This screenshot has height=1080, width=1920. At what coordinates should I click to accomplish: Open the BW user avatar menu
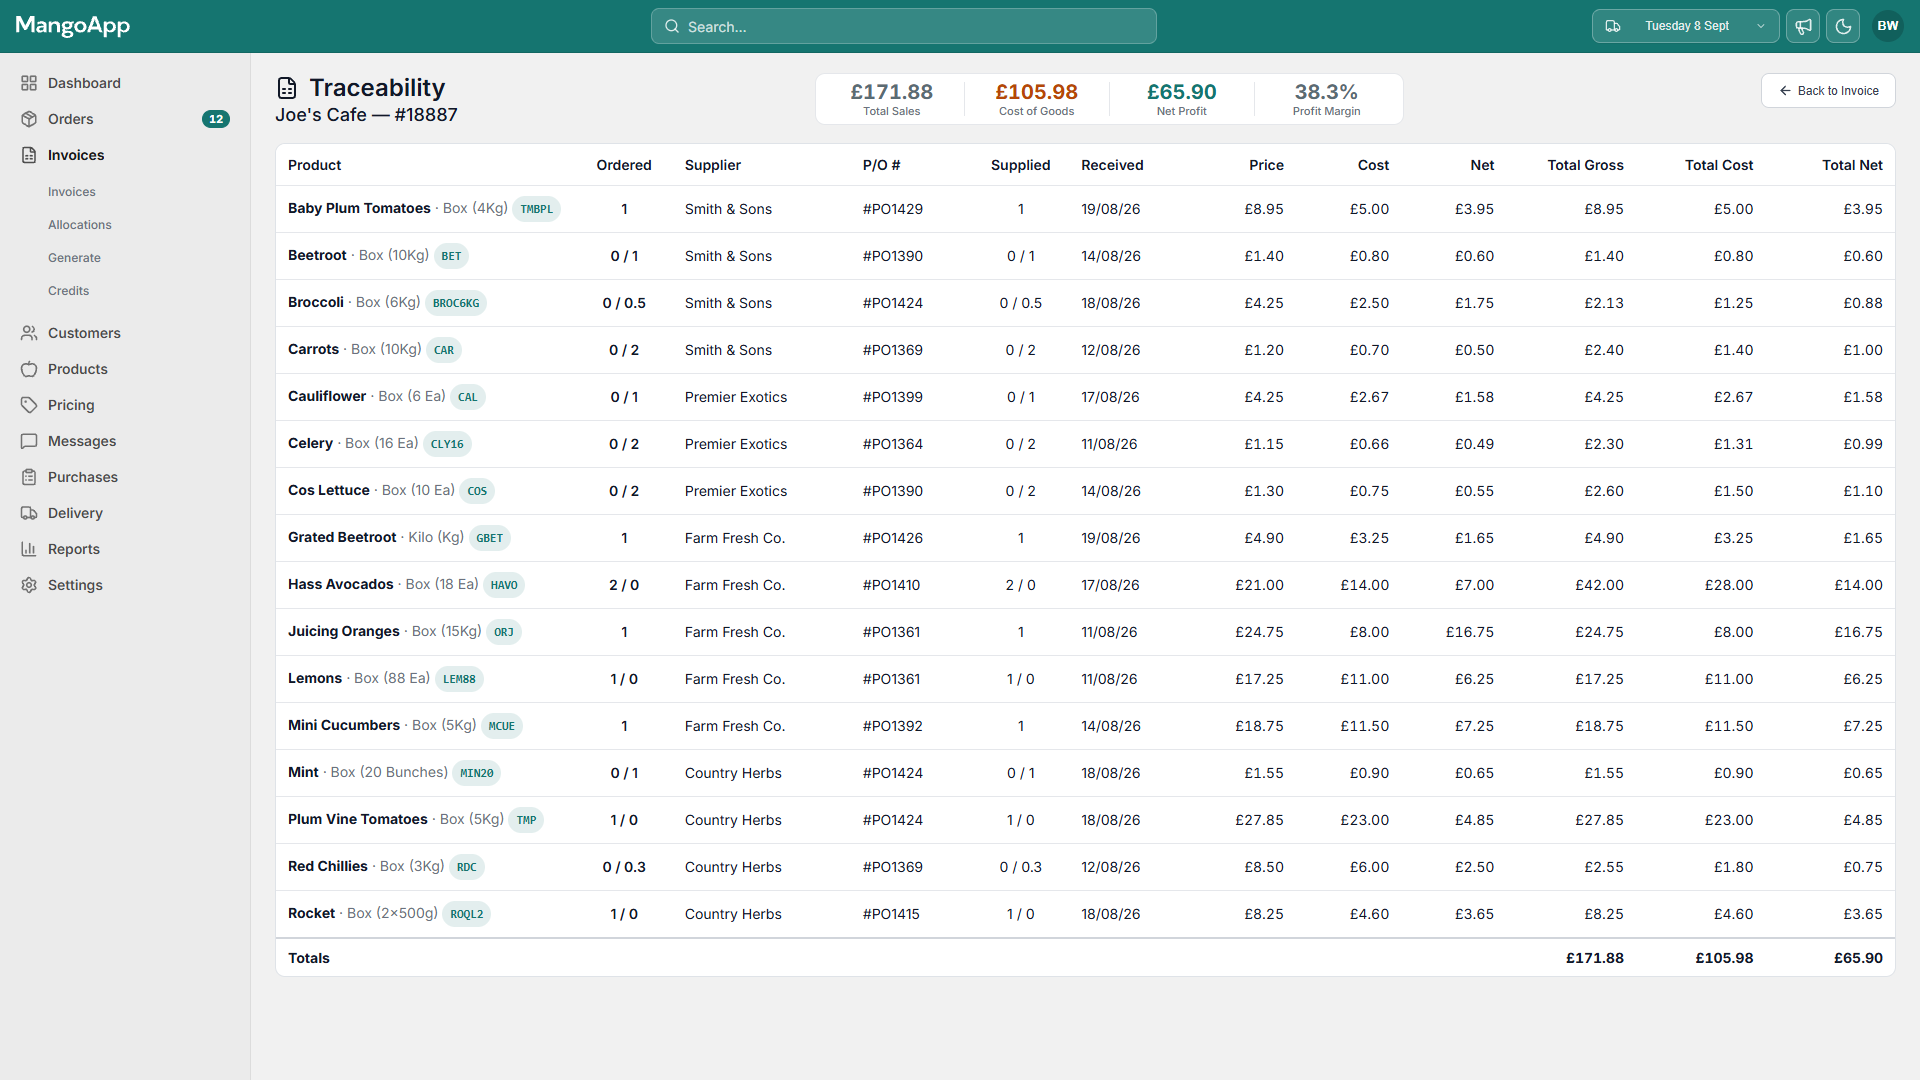click(x=1888, y=26)
